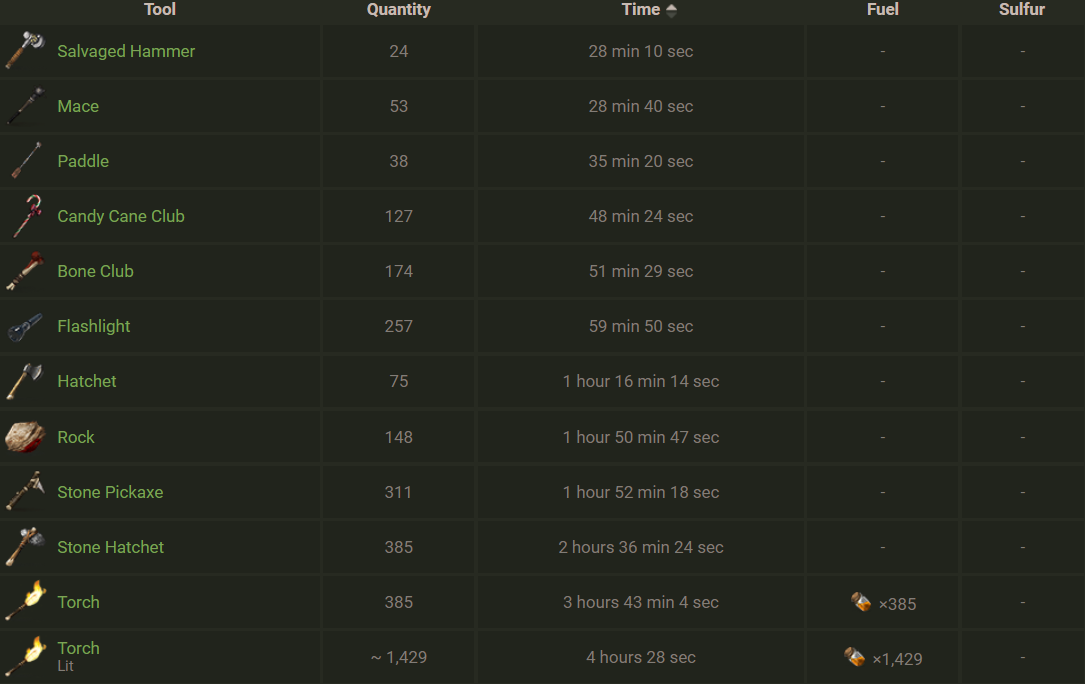Open the Salvaged Hammer link
This screenshot has height=684, width=1085.
click(126, 51)
